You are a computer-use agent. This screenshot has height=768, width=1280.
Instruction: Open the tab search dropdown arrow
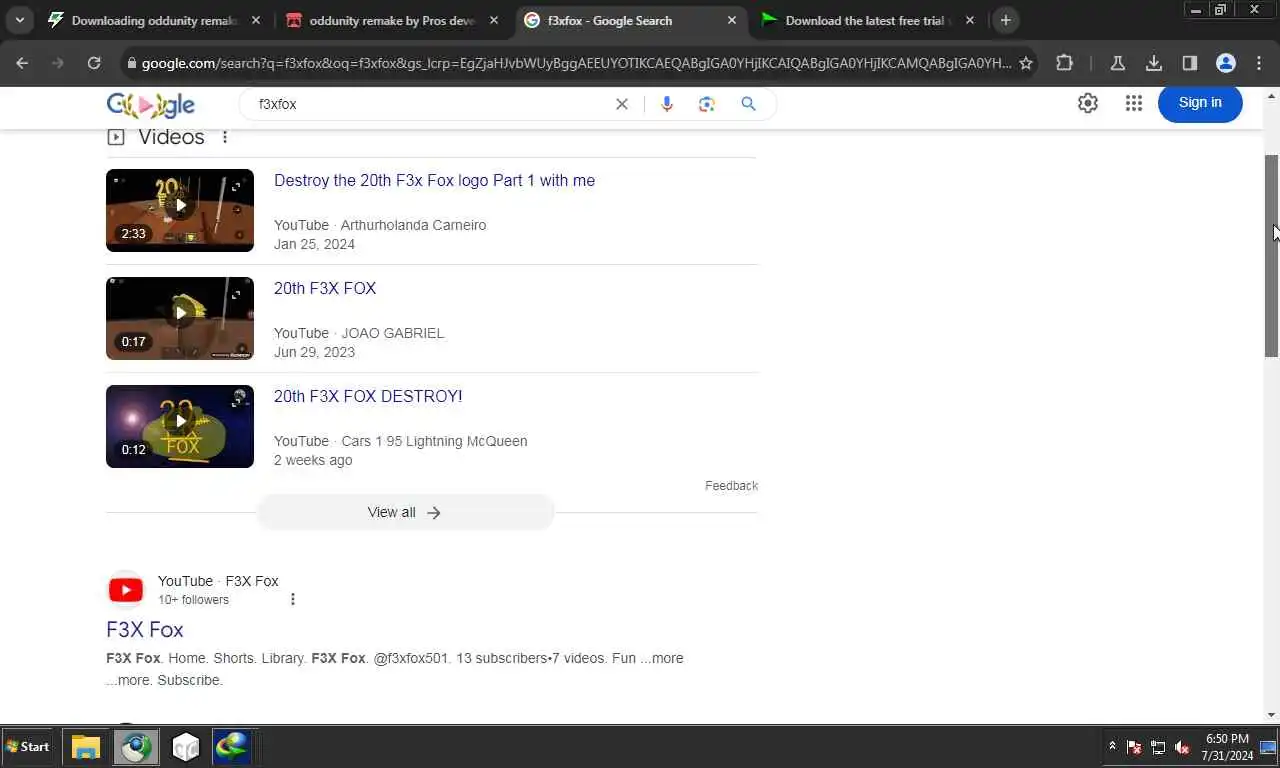(x=19, y=20)
